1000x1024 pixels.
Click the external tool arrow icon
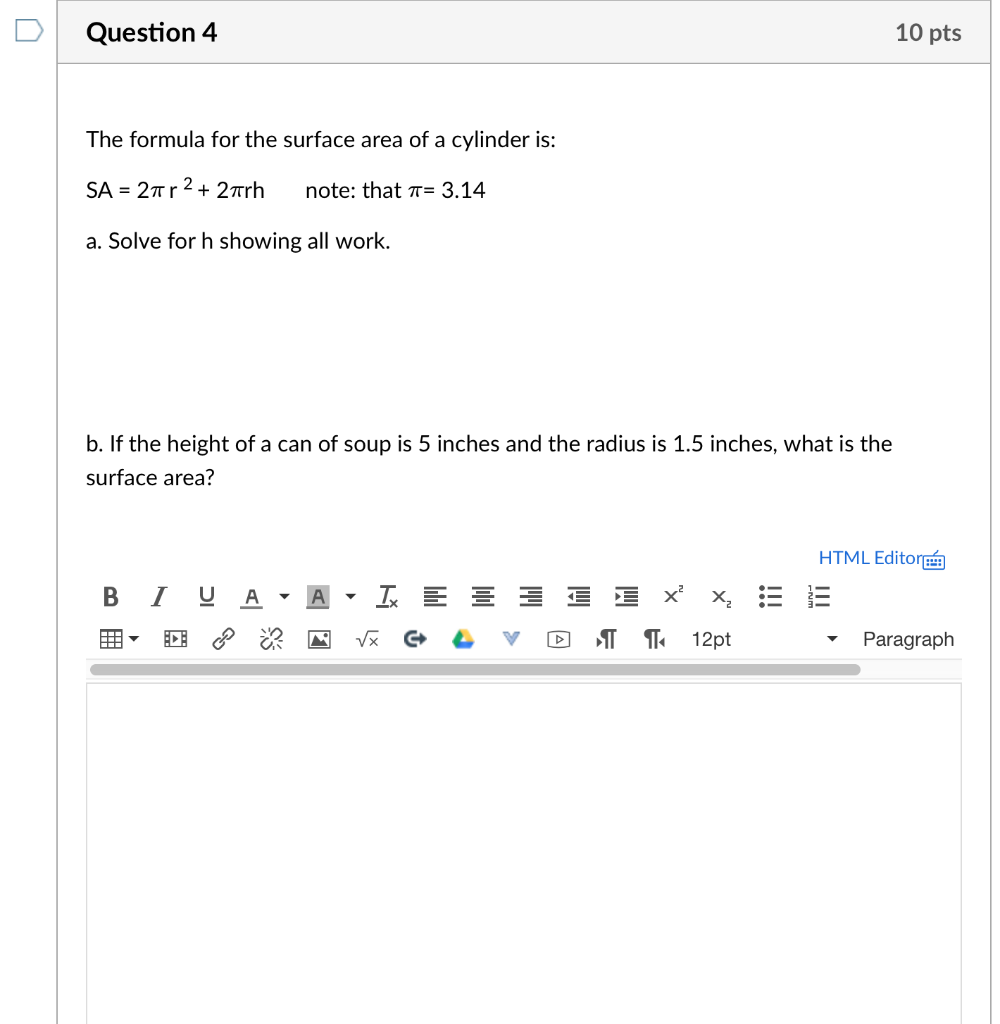tap(415, 639)
